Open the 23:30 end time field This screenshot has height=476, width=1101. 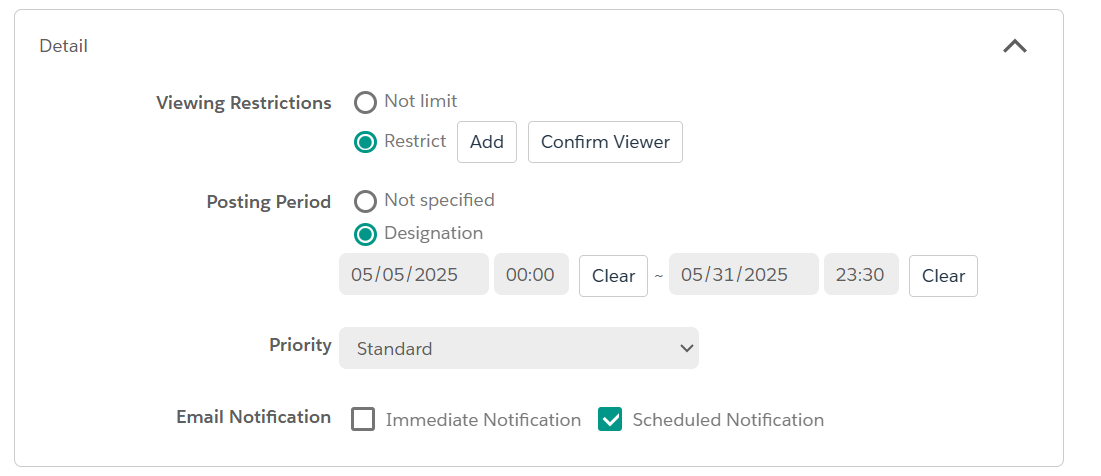click(x=862, y=275)
